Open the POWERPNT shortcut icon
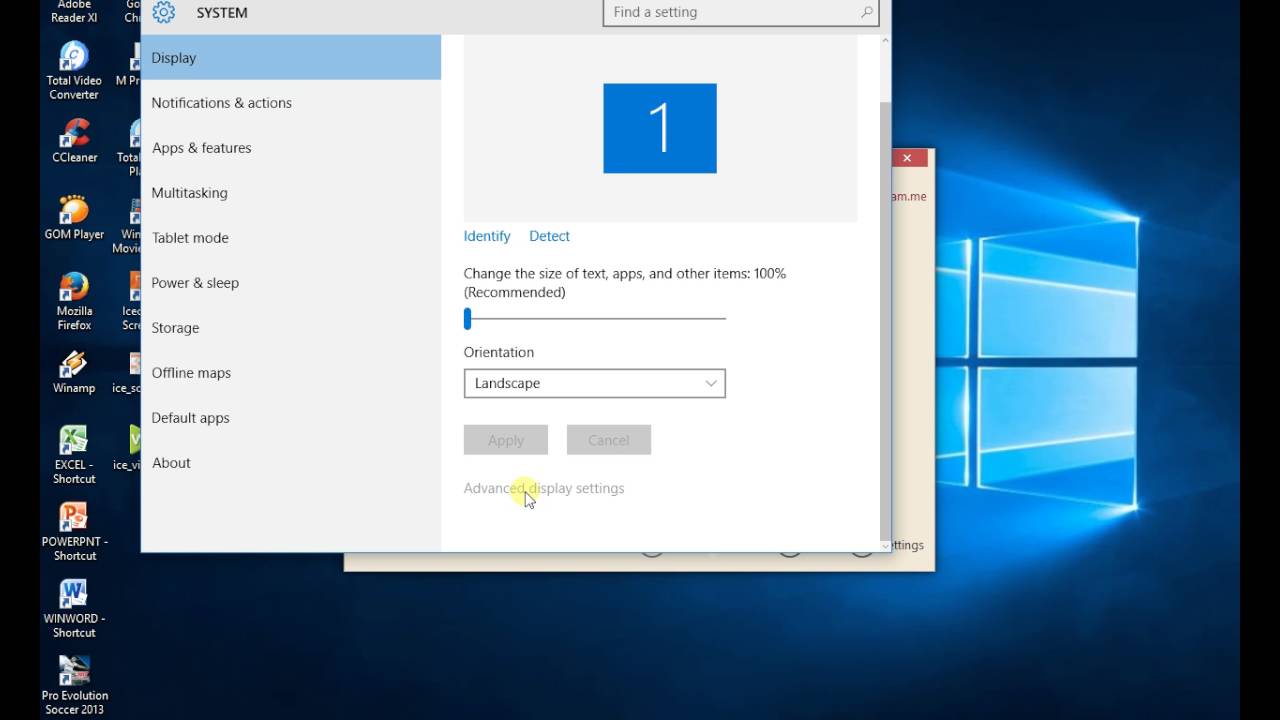 coord(74,532)
